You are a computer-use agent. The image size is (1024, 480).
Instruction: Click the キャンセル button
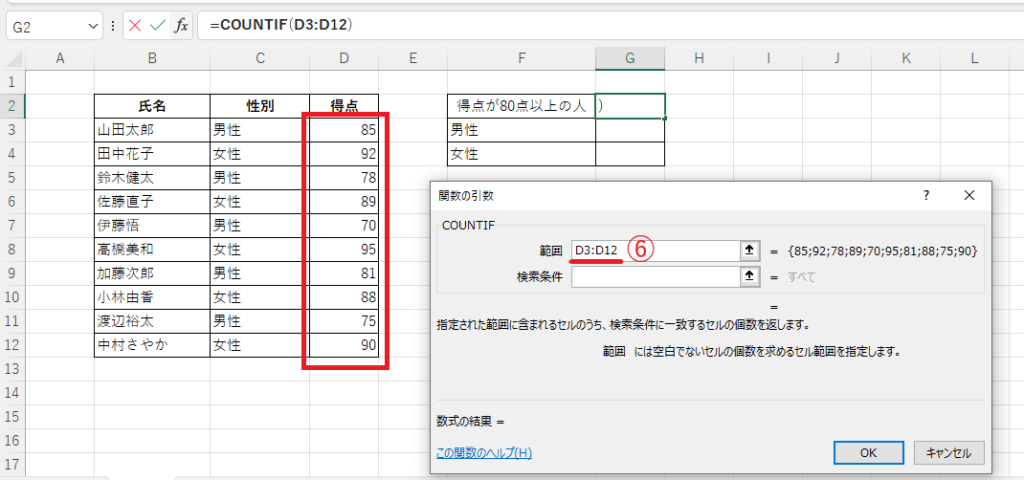click(948, 453)
